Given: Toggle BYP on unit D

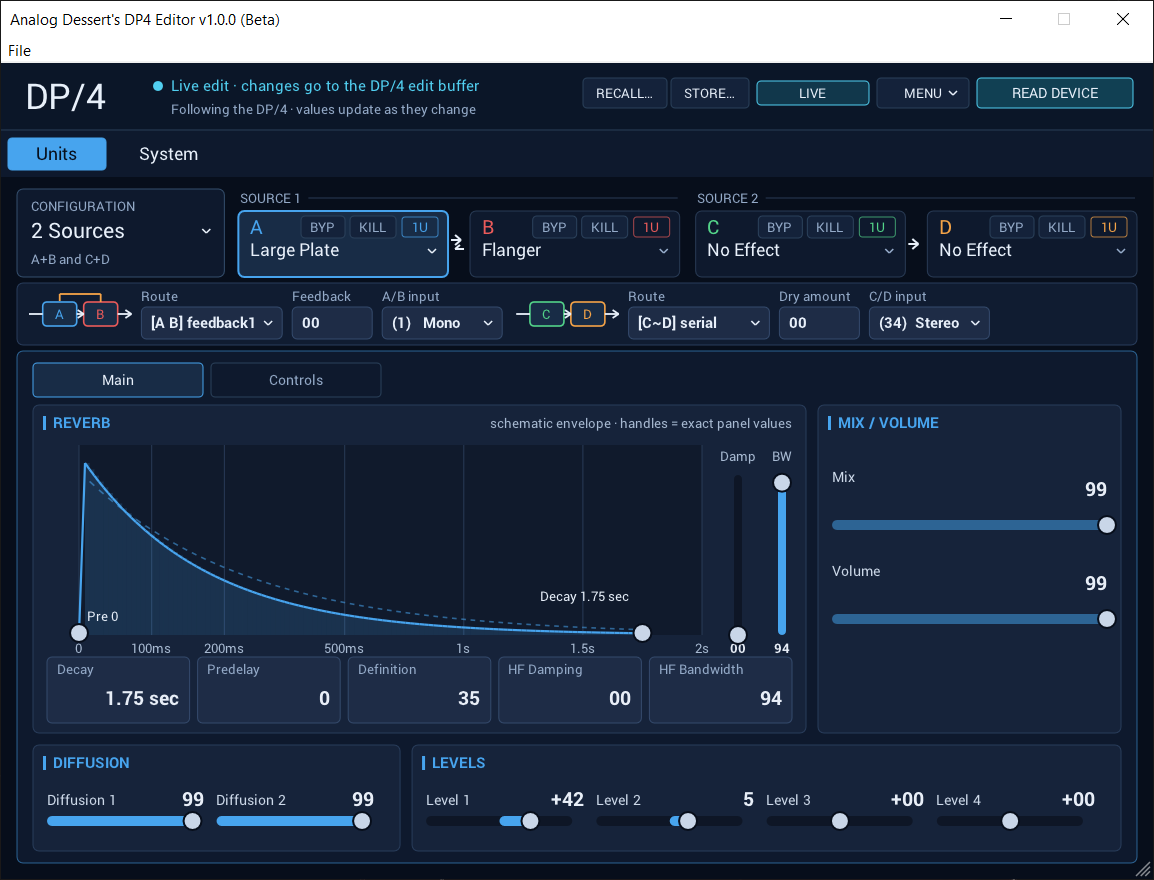Looking at the screenshot, I should (1010, 227).
